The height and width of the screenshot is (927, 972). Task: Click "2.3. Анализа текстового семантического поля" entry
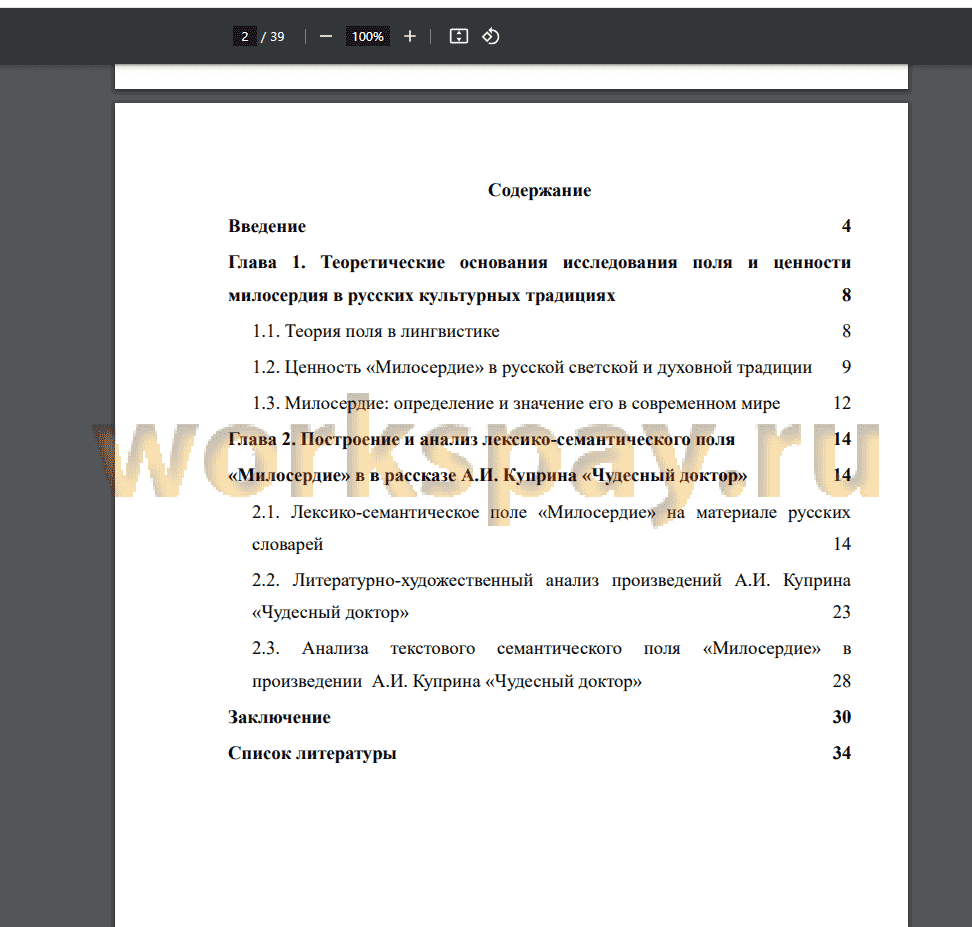pyautogui.click(x=551, y=649)
